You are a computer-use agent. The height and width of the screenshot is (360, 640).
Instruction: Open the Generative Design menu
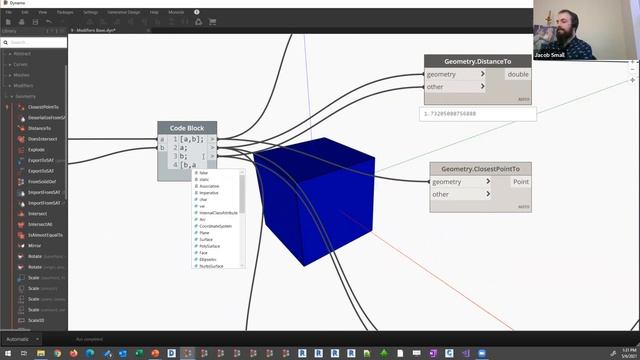[124, 12]
